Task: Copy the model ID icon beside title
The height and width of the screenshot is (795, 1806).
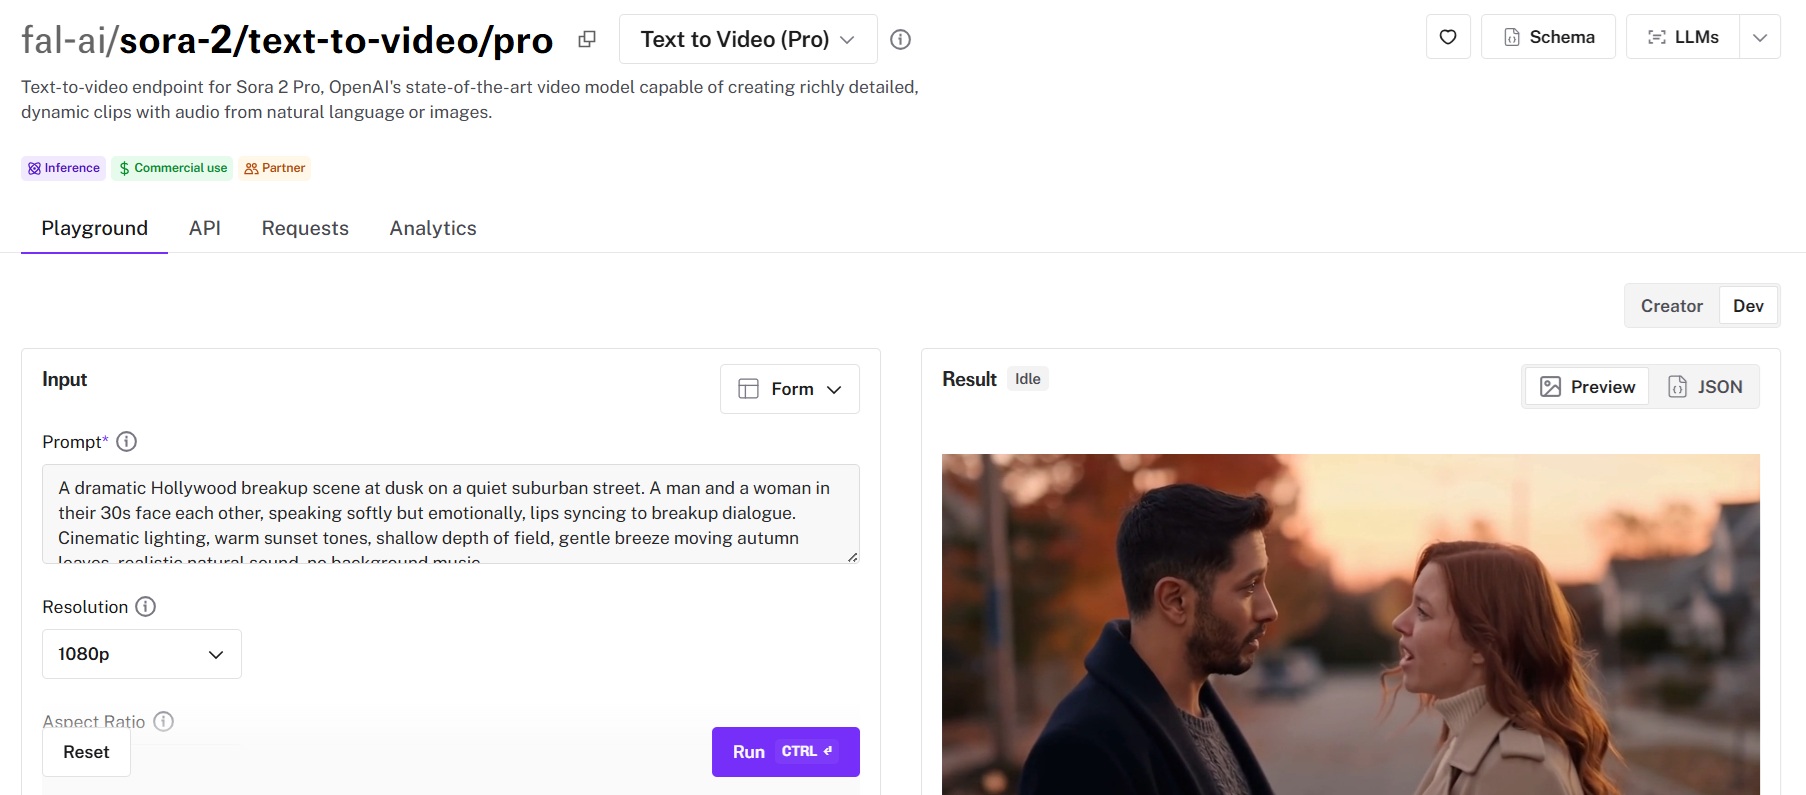Action: point(587,39)
